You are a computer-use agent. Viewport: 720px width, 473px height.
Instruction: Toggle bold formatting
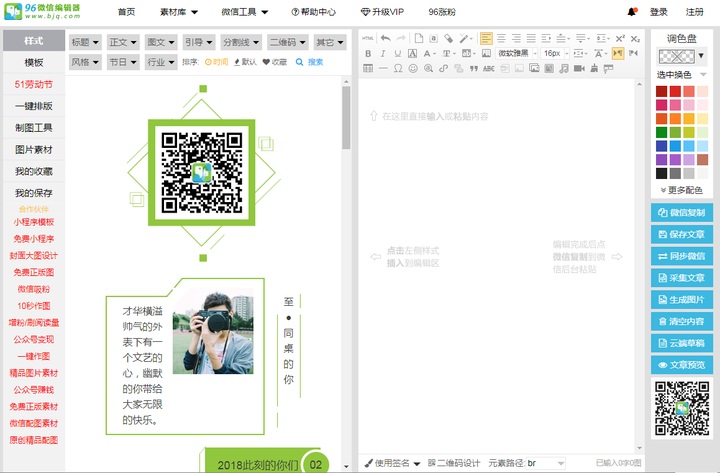pyautogui.click(x=368, y=54)
